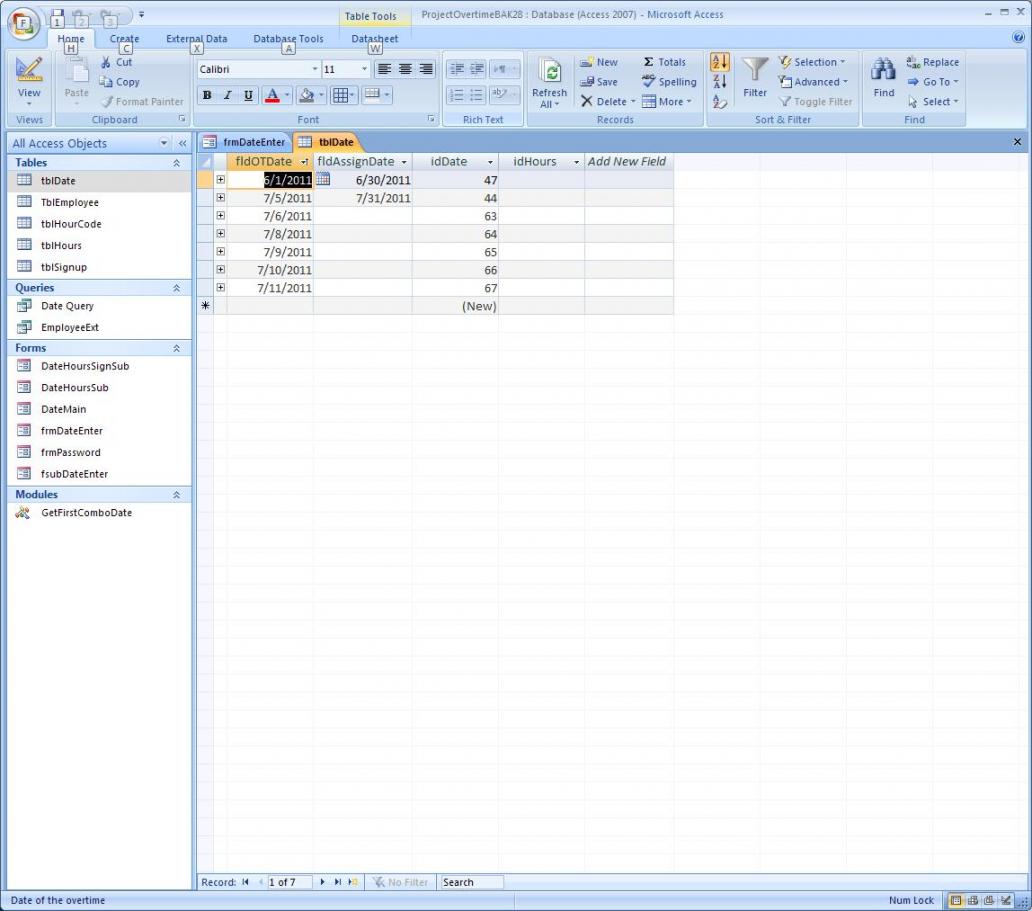Expand subdatasheet for 7/5/2011 row

[220, 197]
